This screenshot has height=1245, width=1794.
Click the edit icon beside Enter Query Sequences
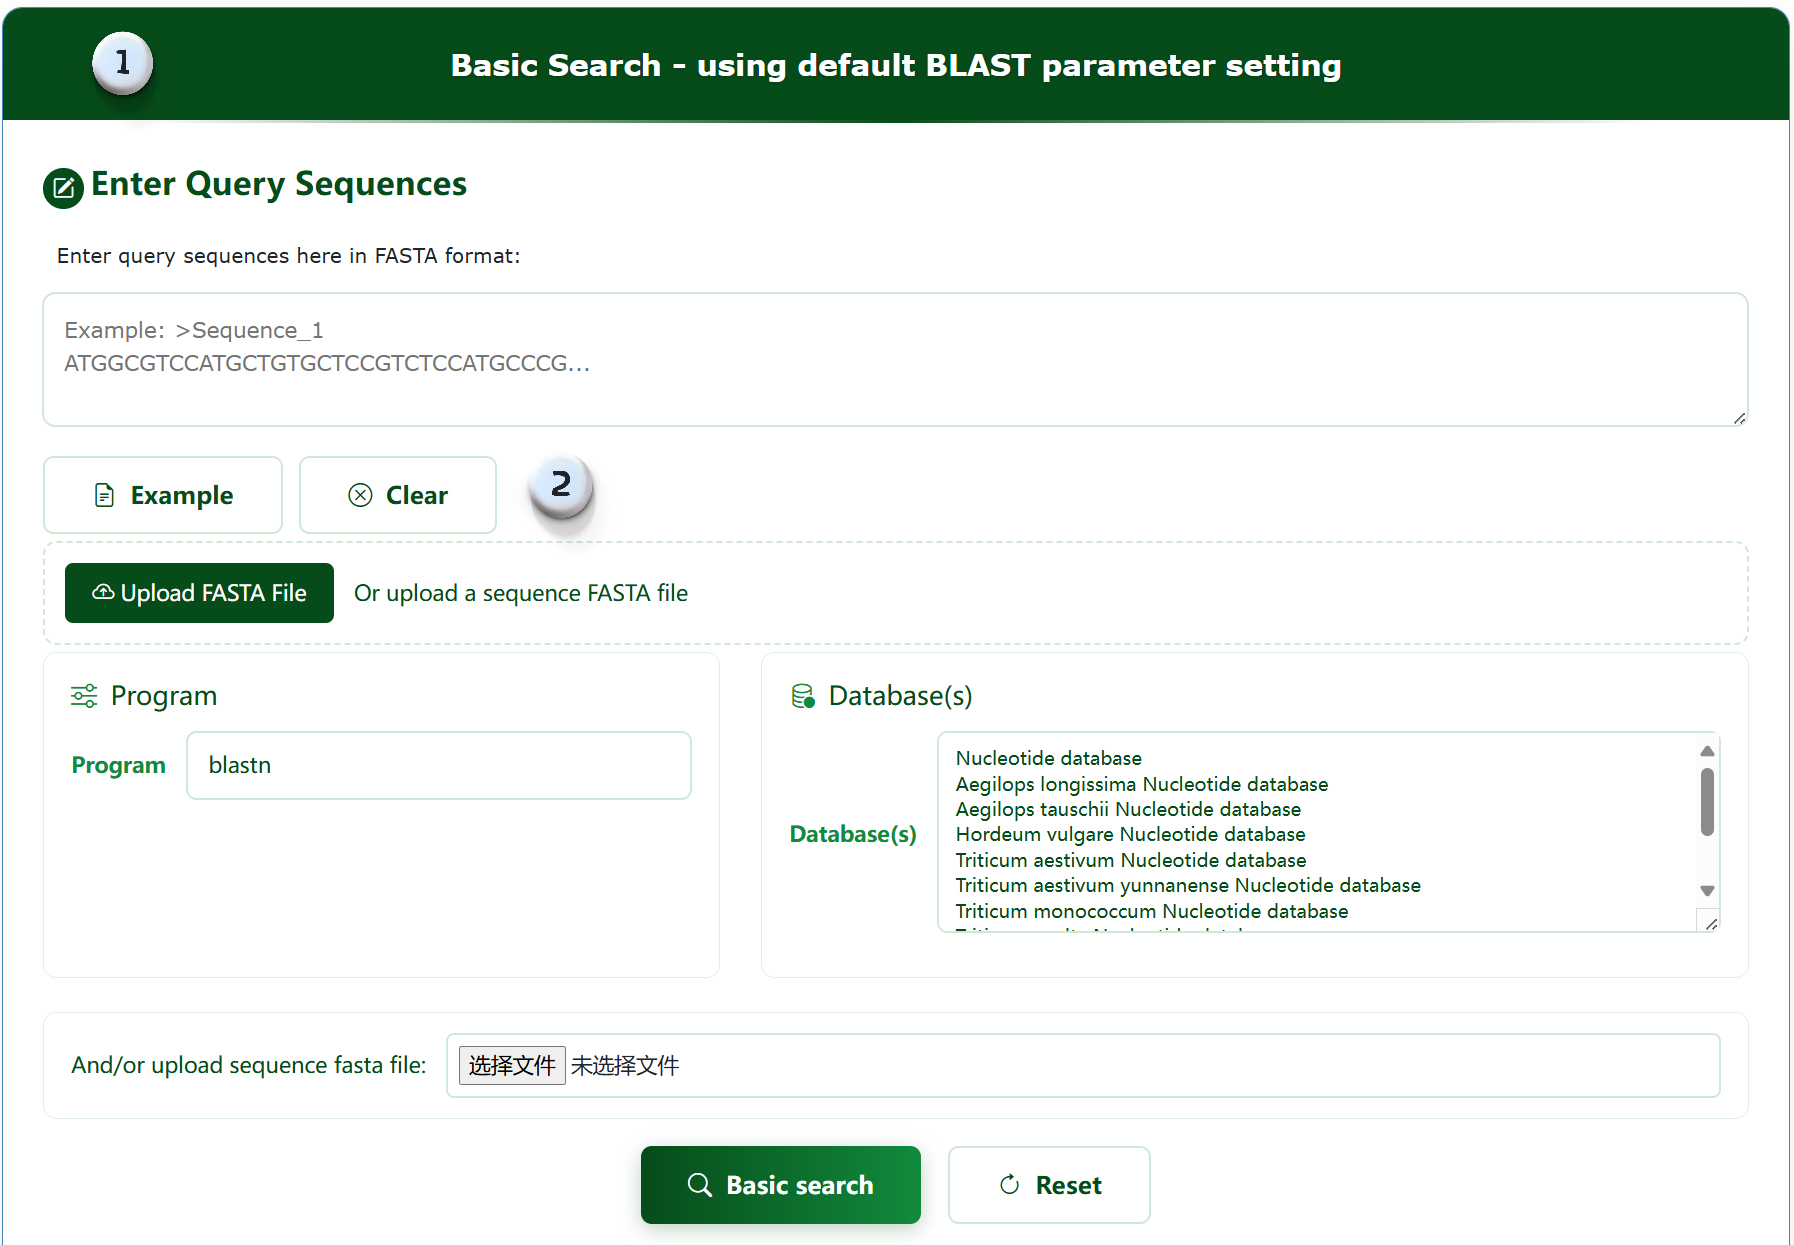(63, 188)
